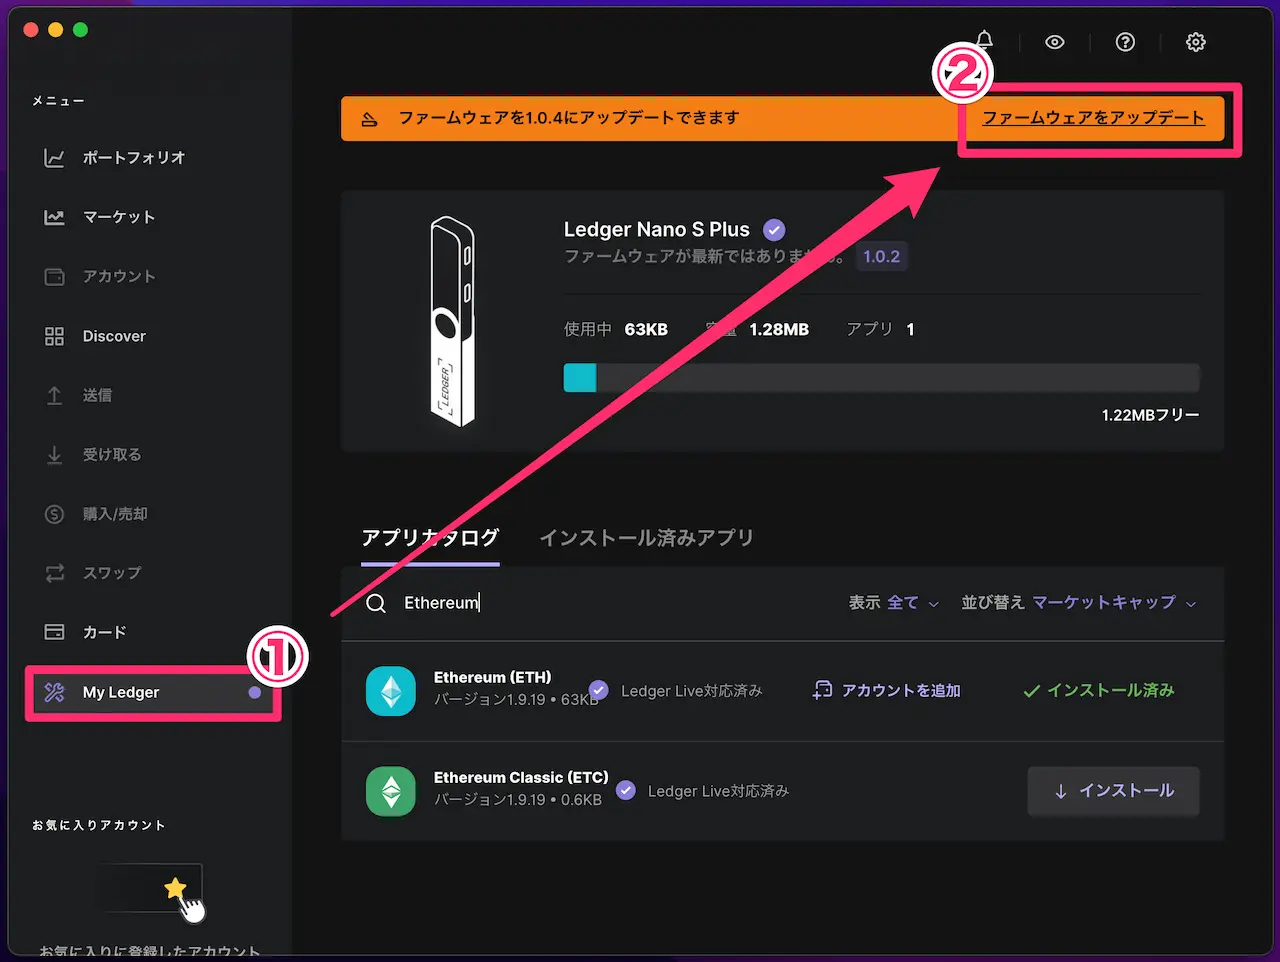Screen dimensions: 1280x962
Task: Click the Ledger Nano S Plus device image
Action: coord(452,322)
